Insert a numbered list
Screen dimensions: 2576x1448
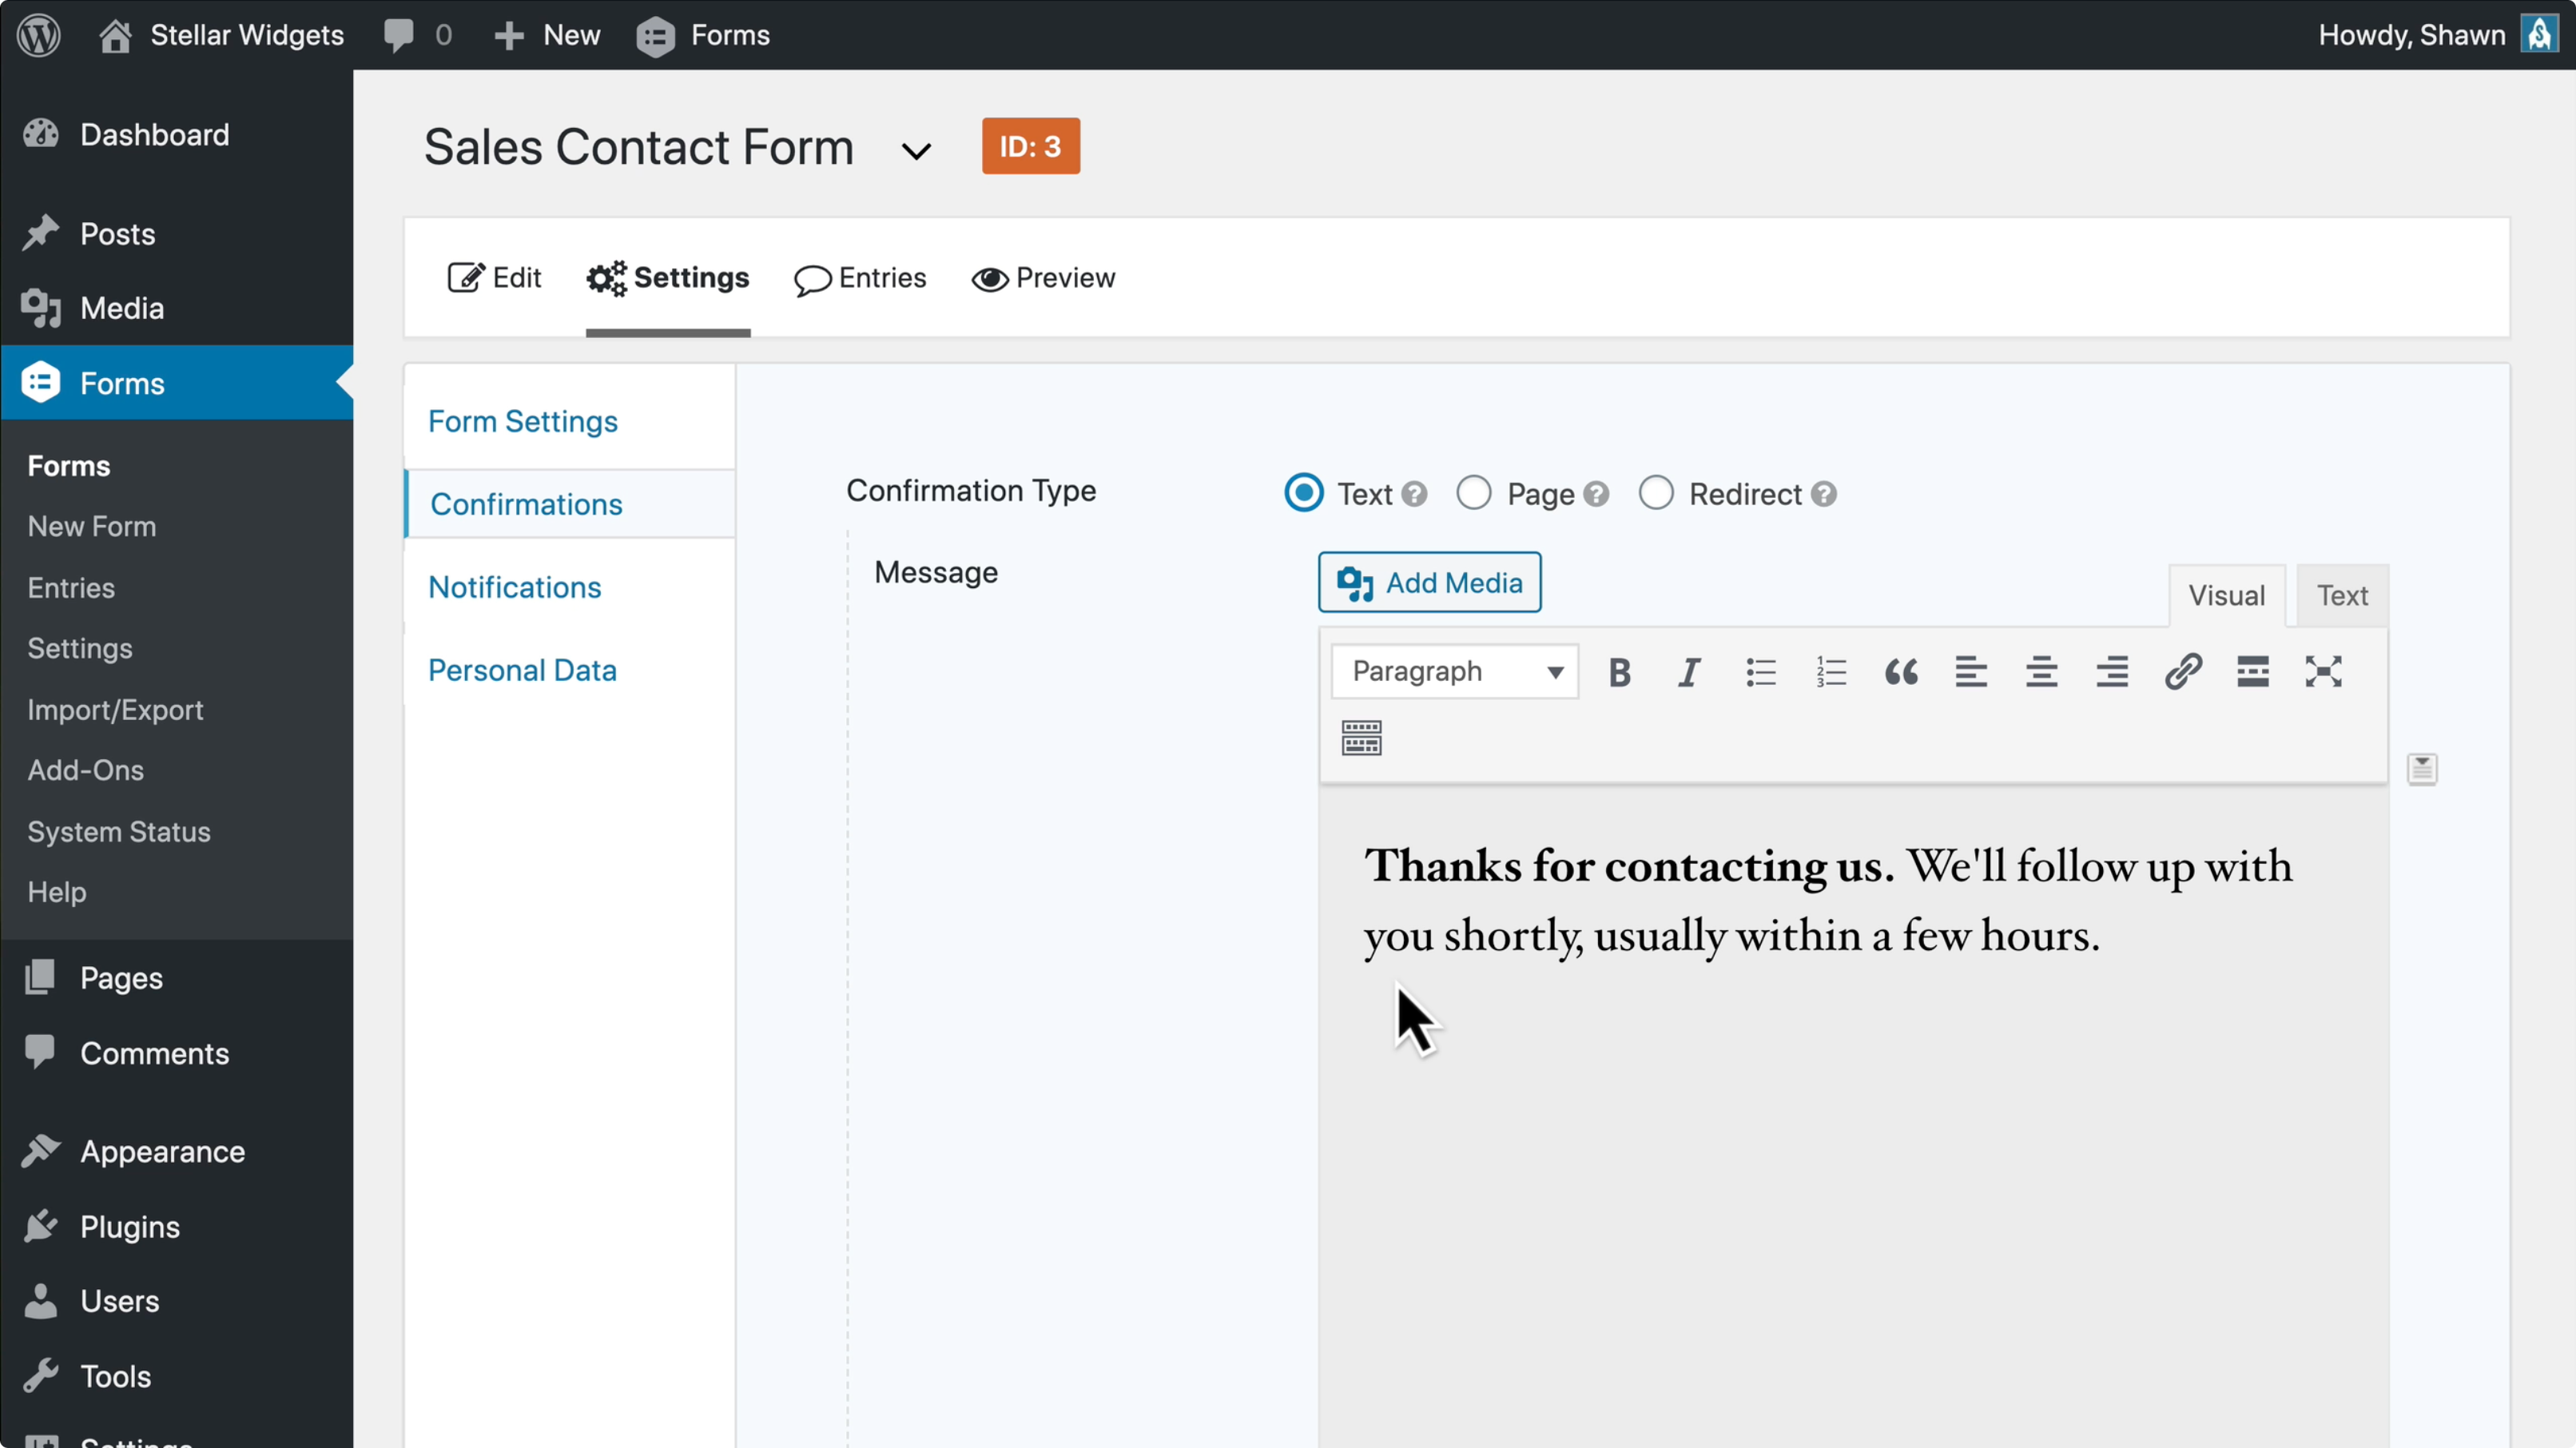[x=1830, y=672]
